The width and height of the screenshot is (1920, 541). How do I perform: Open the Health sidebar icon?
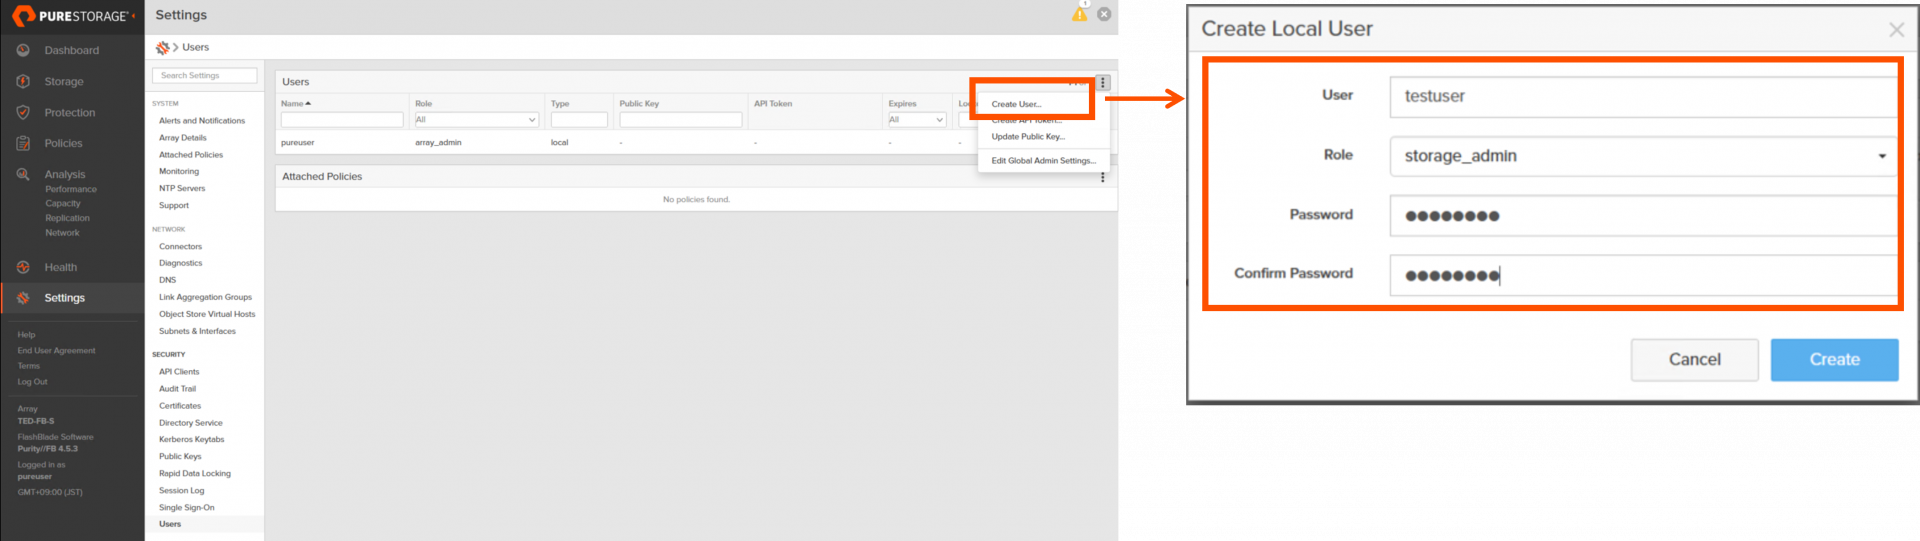point(23,267)
